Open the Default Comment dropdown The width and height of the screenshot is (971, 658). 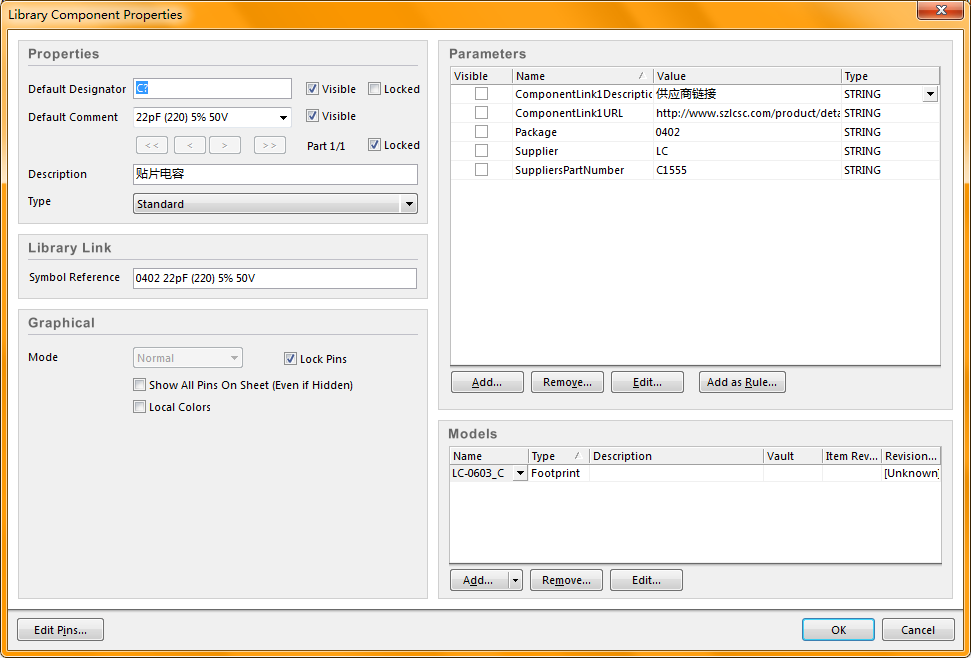(x=283, y=117)
